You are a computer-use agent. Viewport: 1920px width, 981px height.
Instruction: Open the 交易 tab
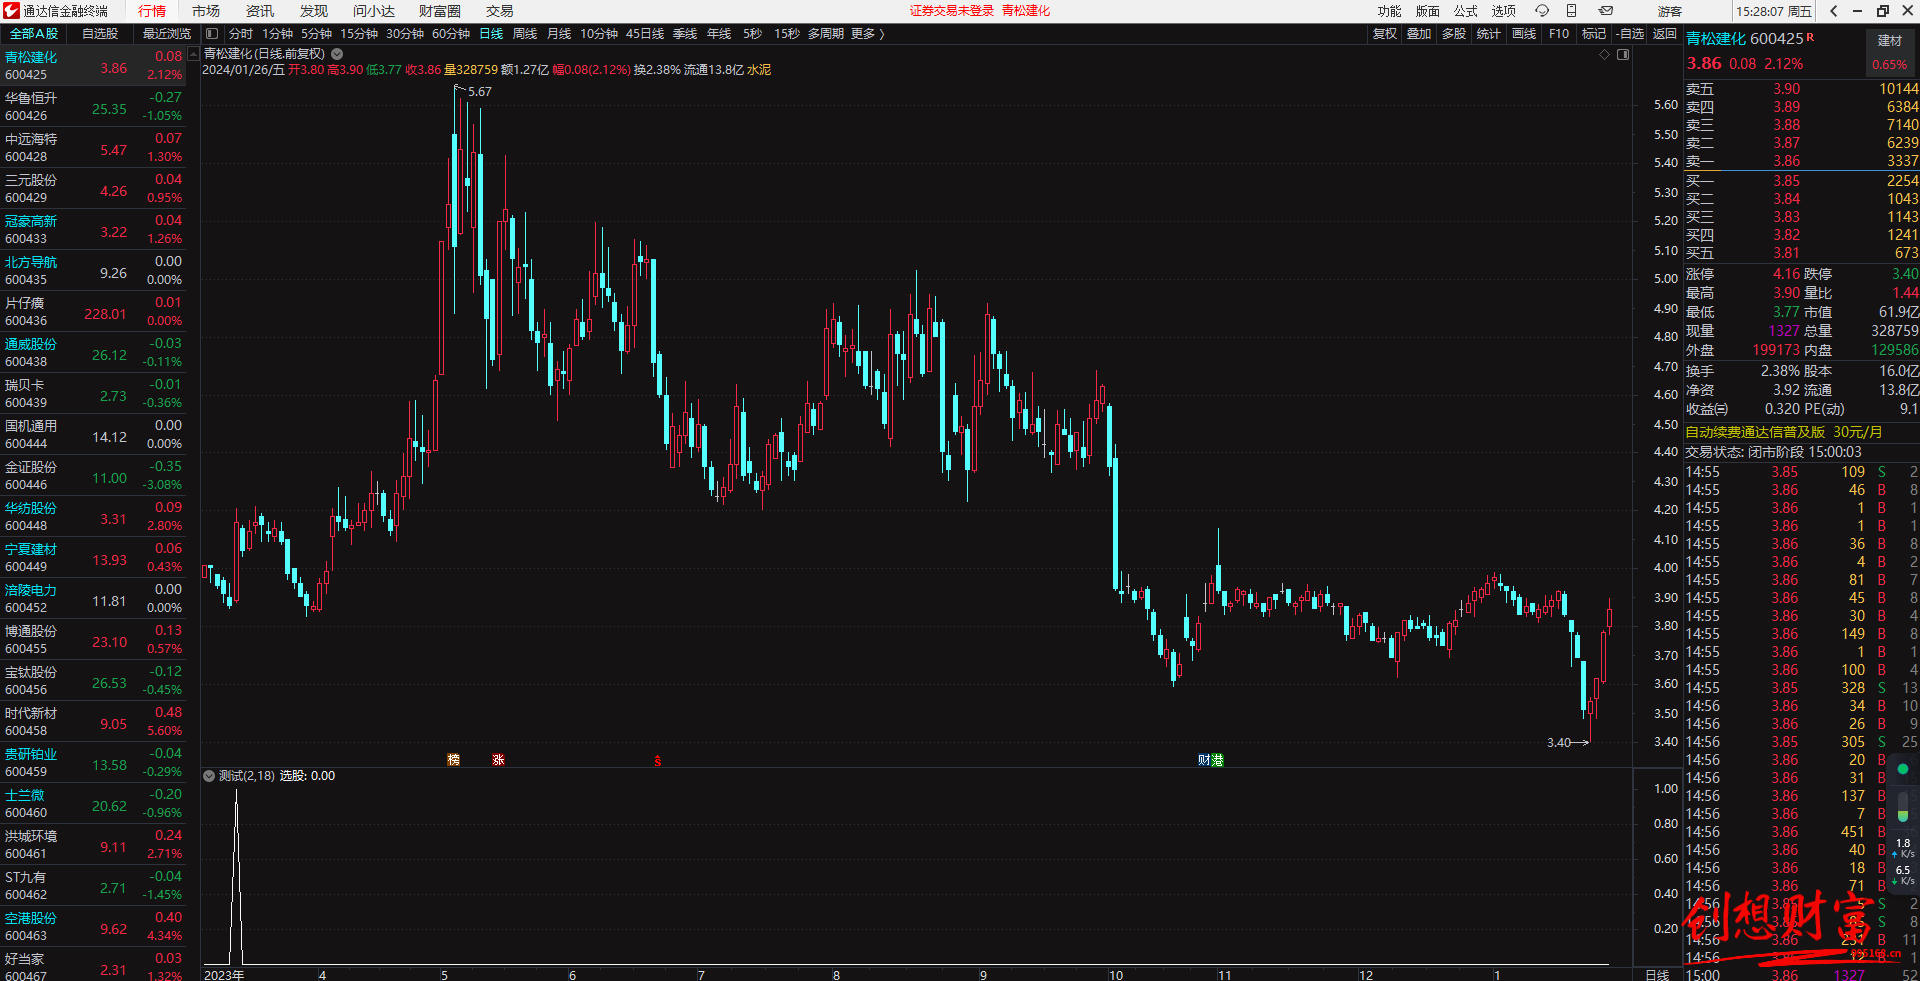(500, 11)
